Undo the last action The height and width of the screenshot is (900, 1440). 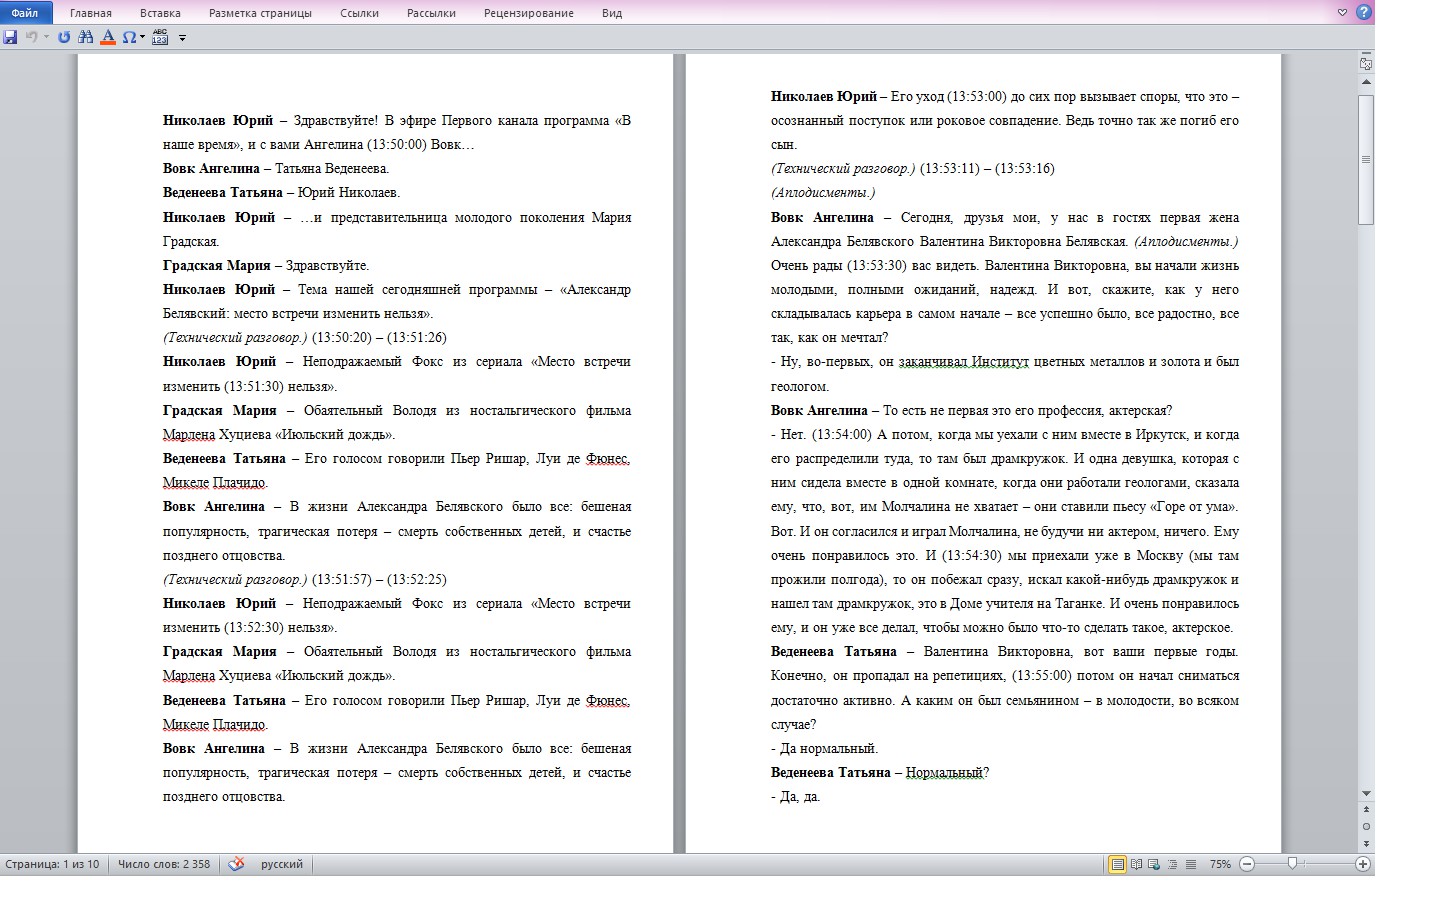tap(31, 37)
